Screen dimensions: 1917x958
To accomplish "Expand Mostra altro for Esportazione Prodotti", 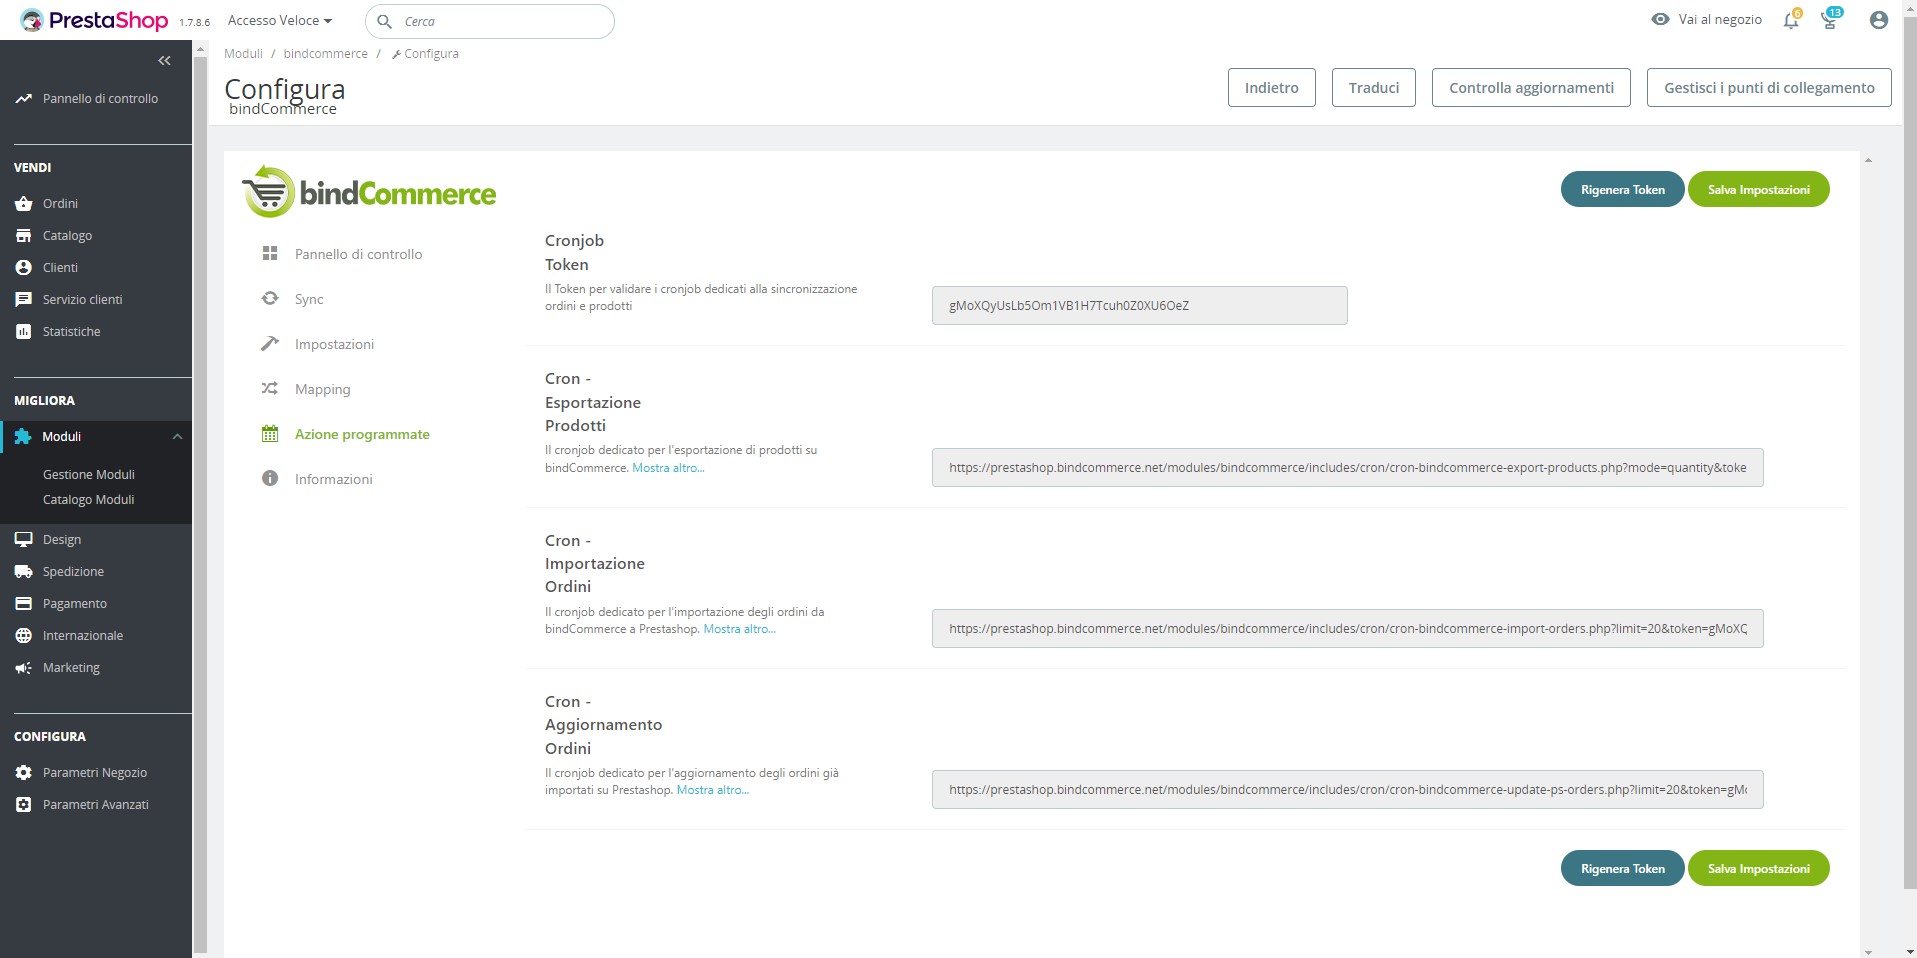I will [x=668, y=468].
